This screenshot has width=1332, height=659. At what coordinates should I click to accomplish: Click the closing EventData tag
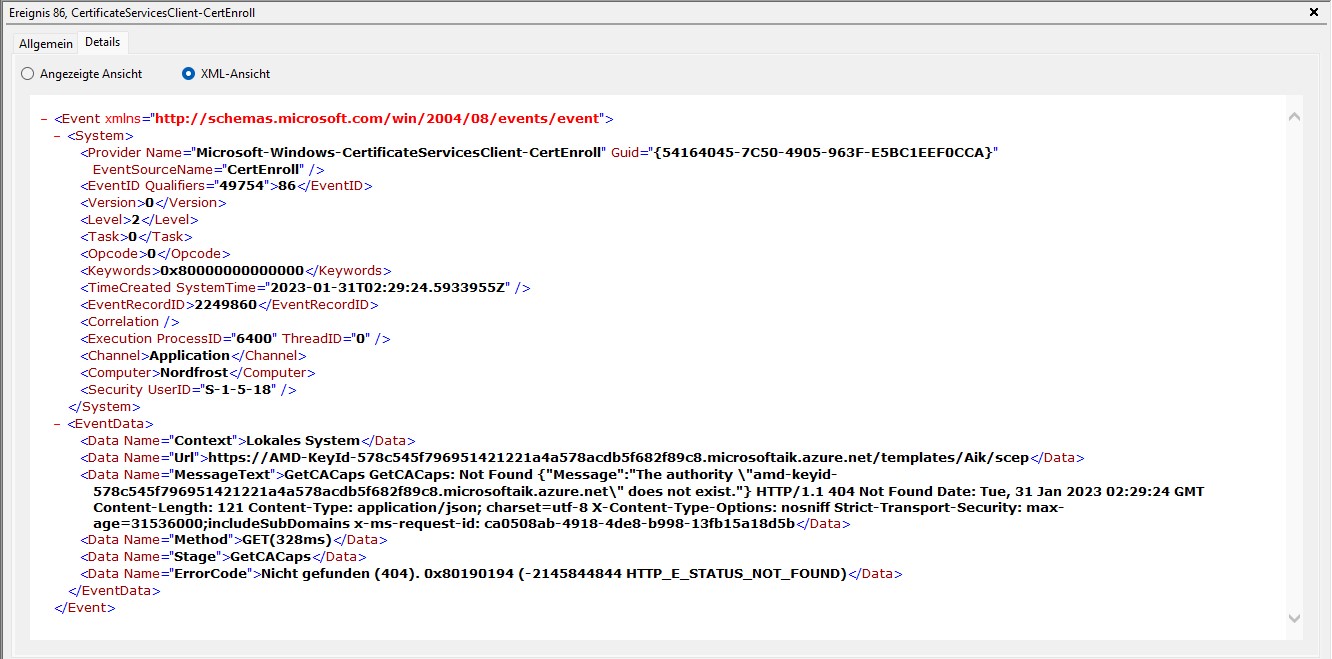pos(114,592)
